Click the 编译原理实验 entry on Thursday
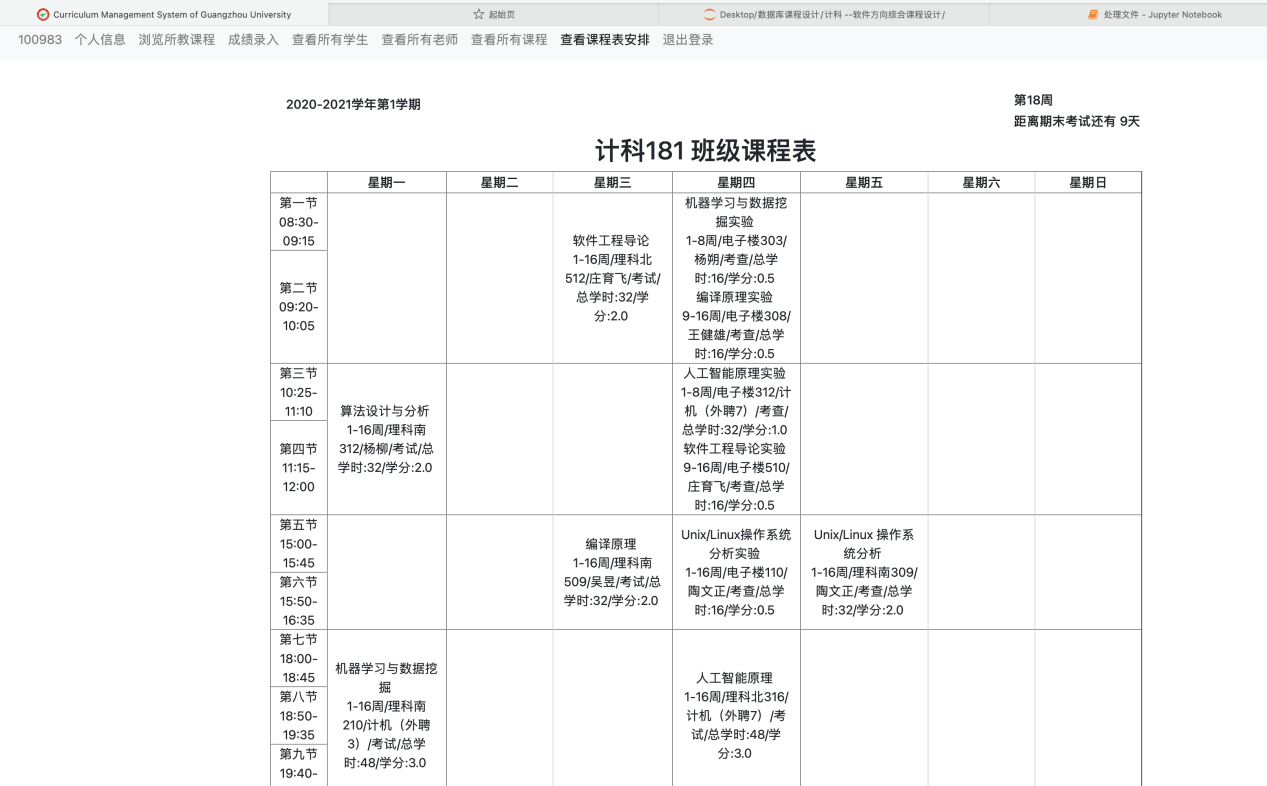 (x=736, y=325)
